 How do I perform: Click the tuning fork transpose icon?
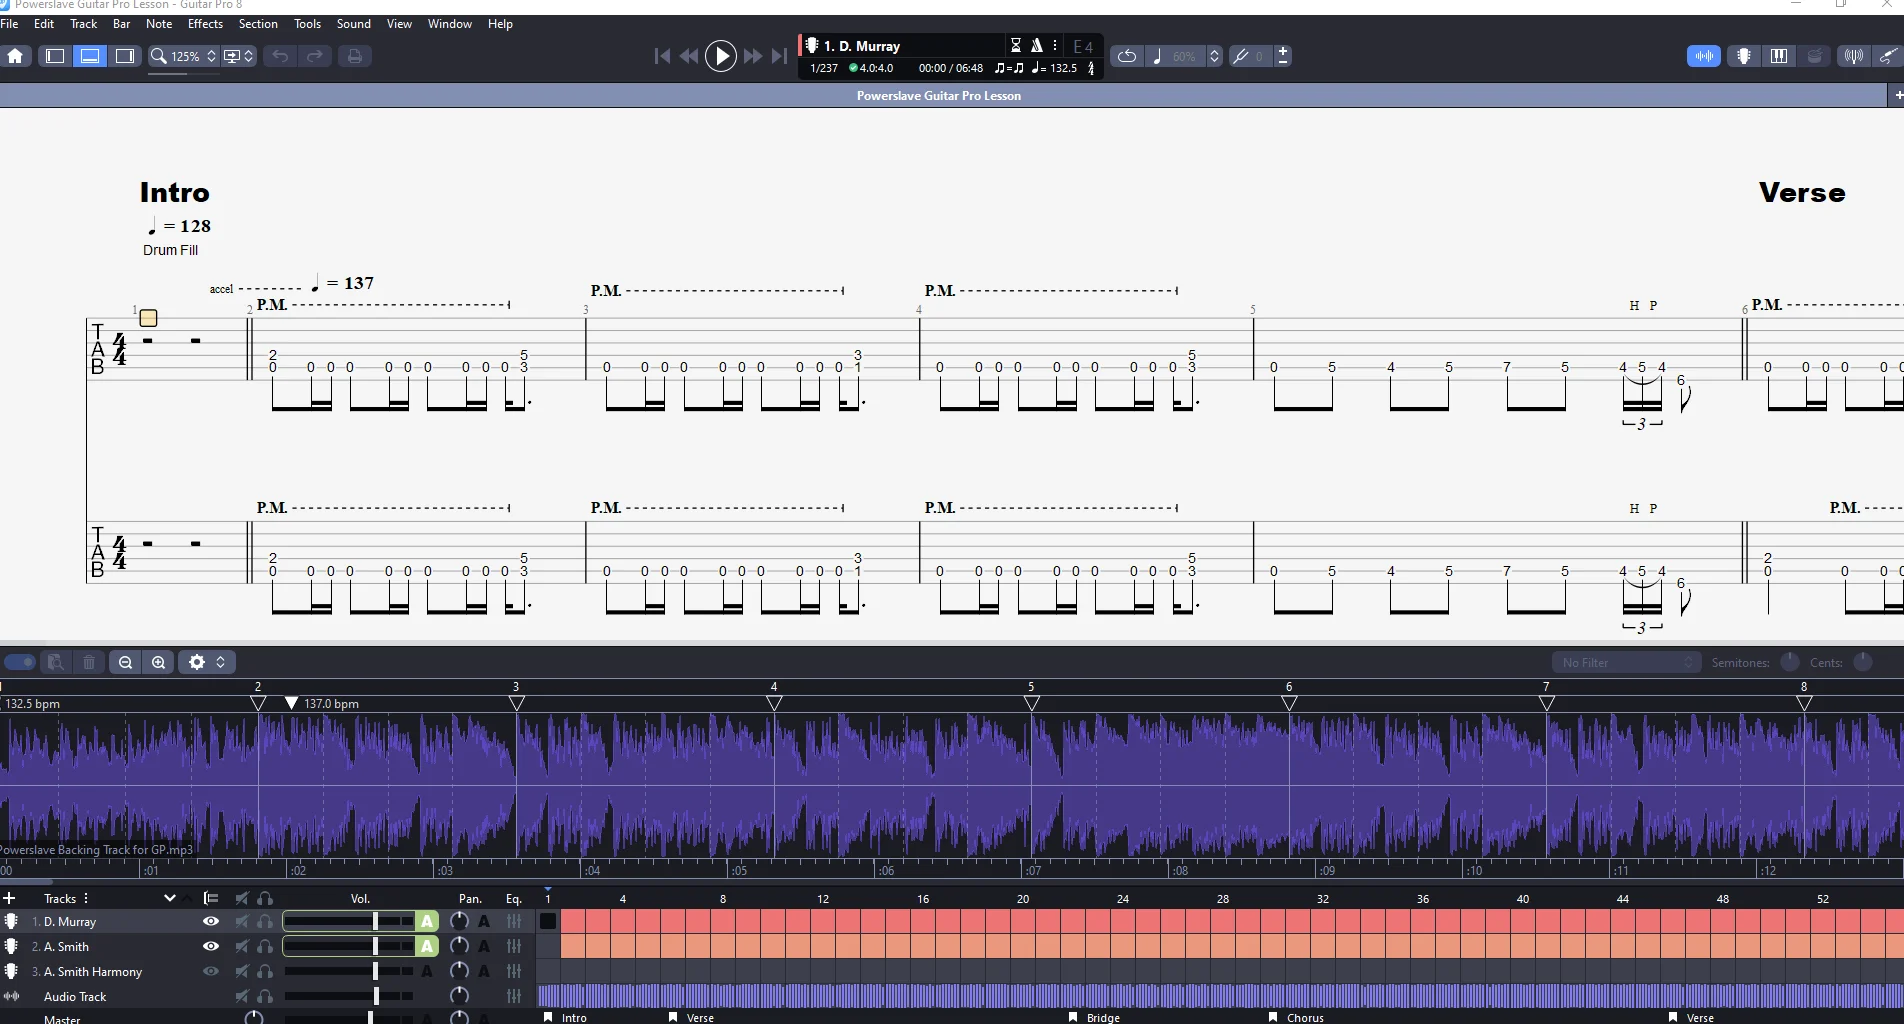(x=1241, y=56)
